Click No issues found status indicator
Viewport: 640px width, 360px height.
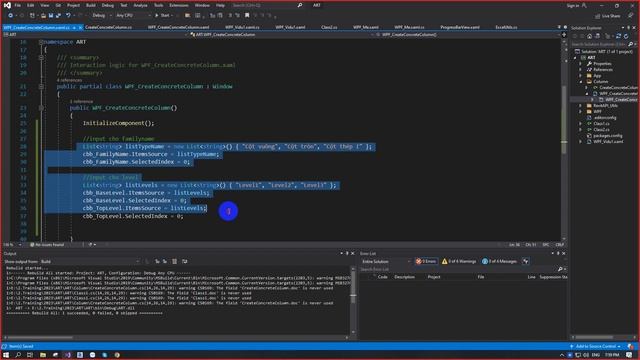tap(47, 245)
